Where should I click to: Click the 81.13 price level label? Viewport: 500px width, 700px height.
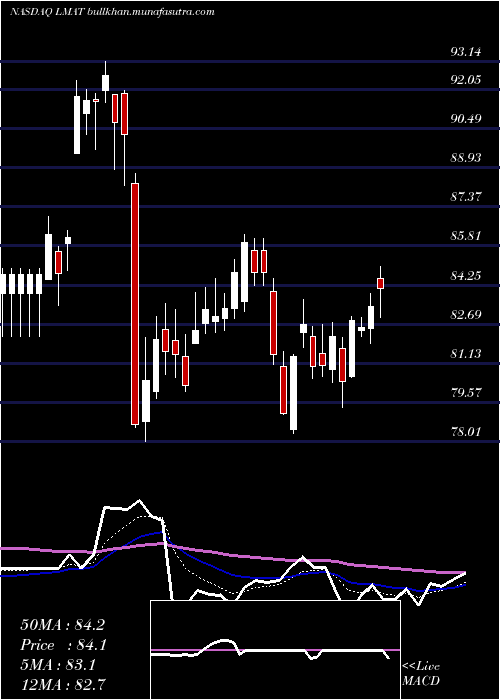pos(466,354)
